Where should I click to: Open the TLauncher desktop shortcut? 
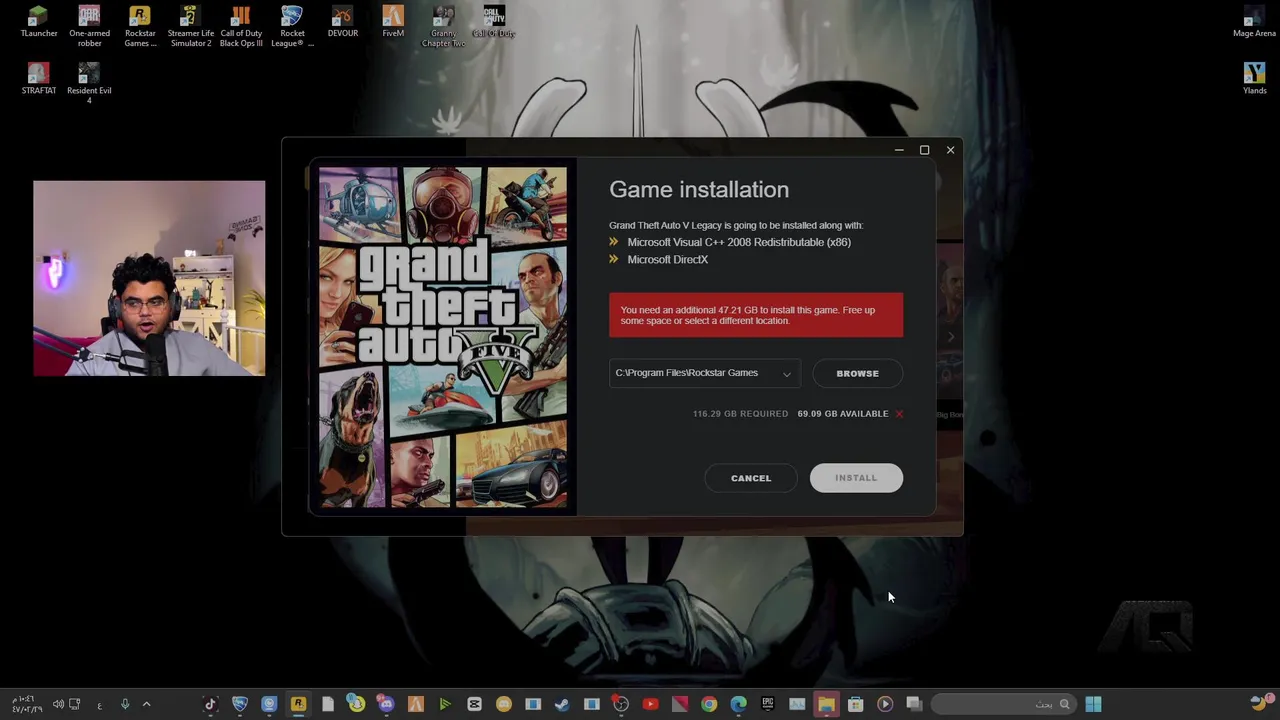(x=38, y=22)
